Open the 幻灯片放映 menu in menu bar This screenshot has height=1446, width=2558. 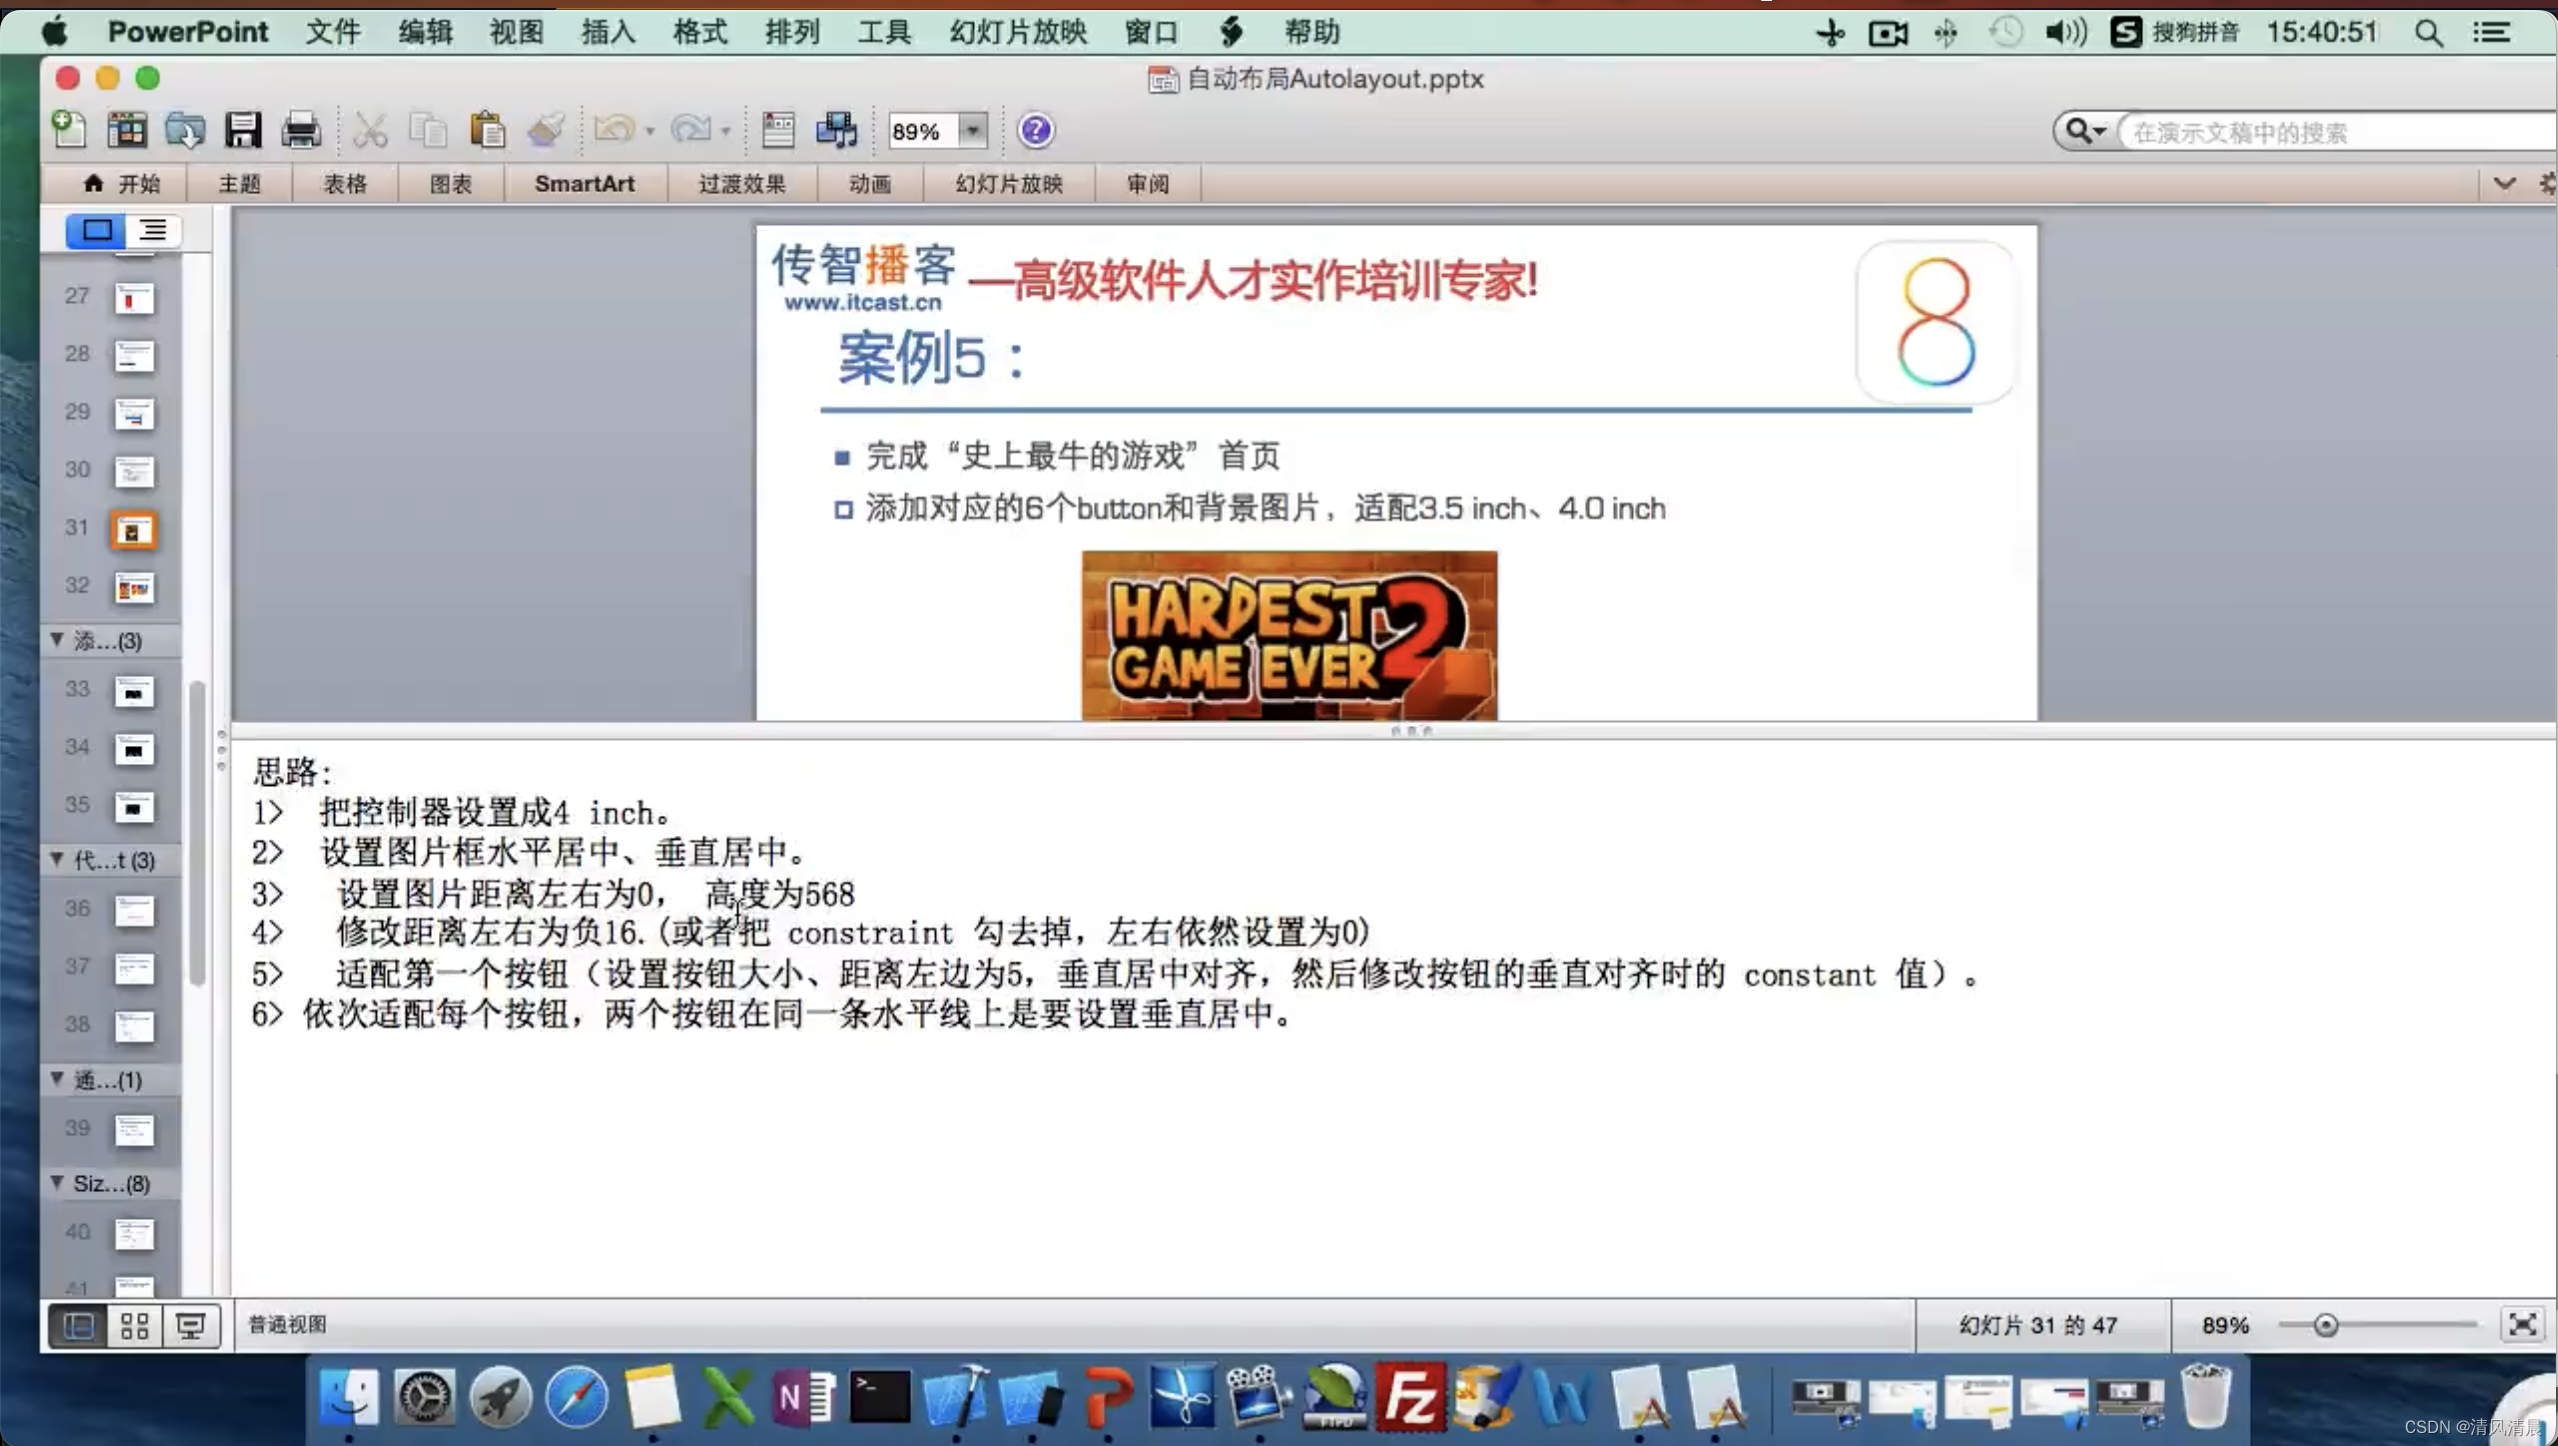1018,32
